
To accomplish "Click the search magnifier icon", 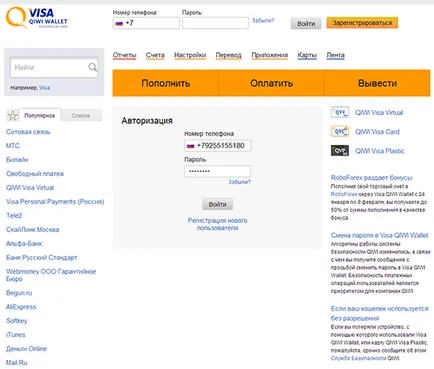I will click(93, 67).
